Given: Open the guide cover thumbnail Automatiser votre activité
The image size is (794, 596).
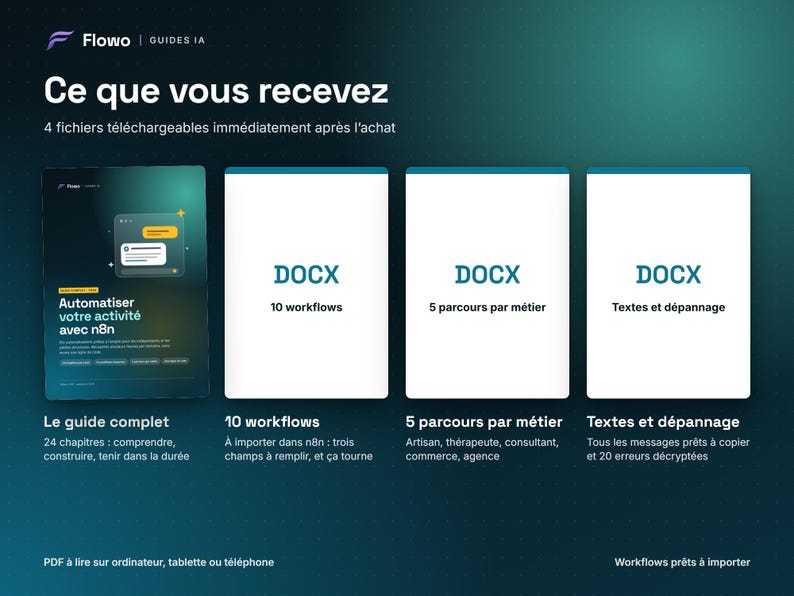Looking at the screenshot, I should click(x=126, y=283).
